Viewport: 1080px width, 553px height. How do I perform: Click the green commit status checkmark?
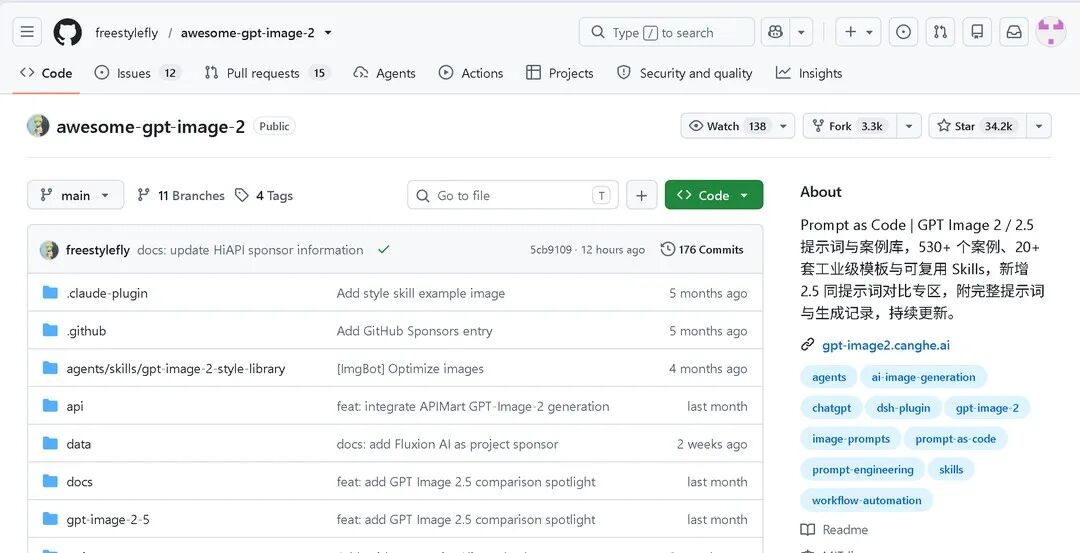(x=384, y=249)
